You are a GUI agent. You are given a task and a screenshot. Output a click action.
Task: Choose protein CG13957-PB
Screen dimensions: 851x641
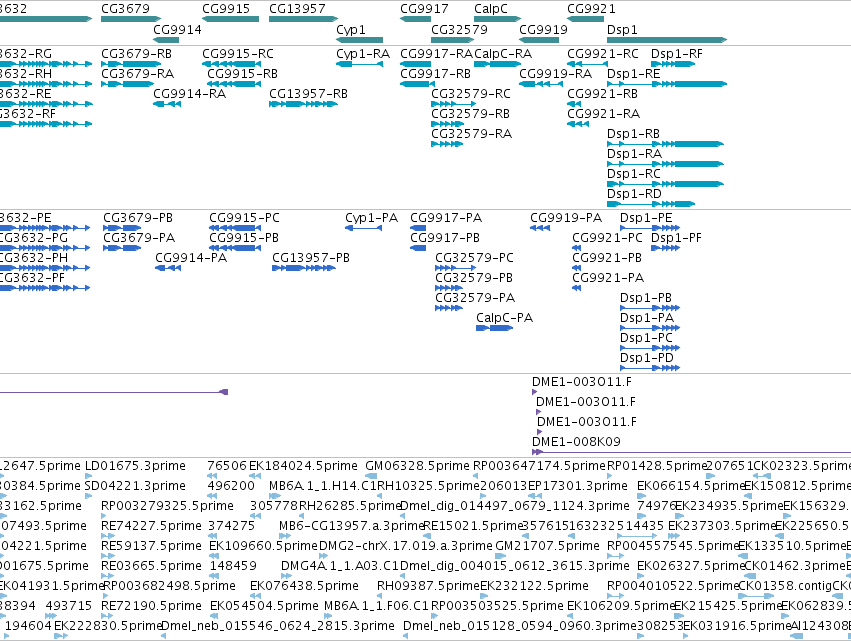(304, 268)
